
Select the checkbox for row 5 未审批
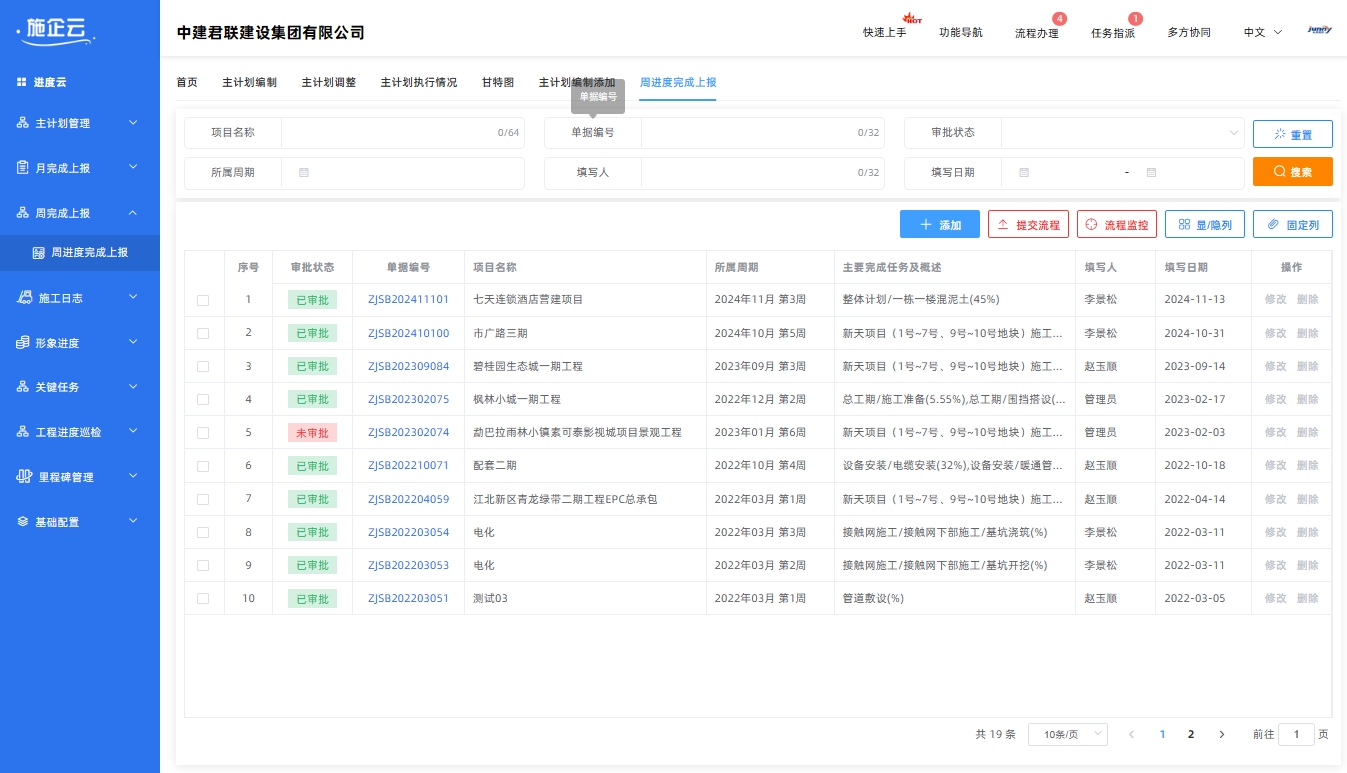tap(203, 433)
